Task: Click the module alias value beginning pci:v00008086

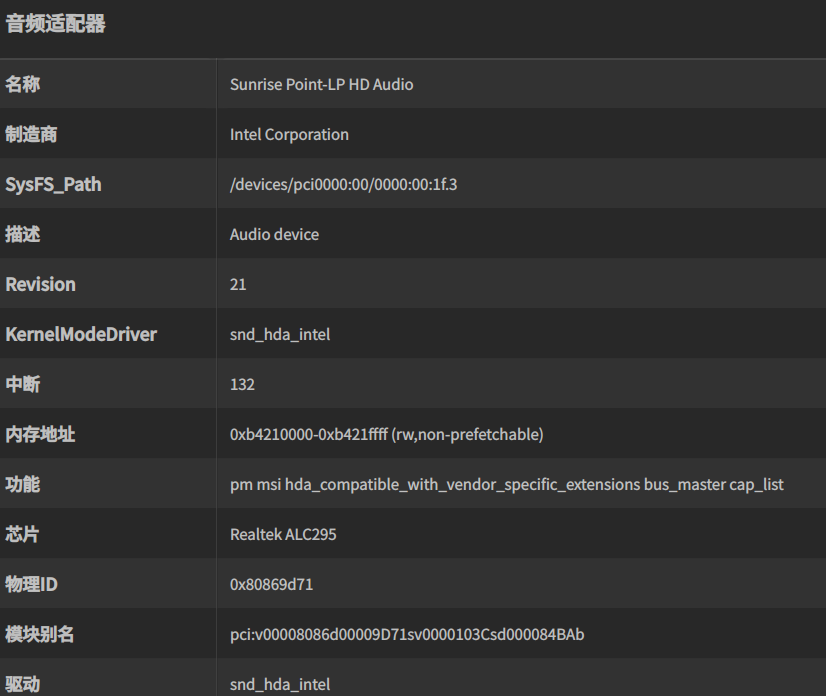Action: tap(407, 634)
